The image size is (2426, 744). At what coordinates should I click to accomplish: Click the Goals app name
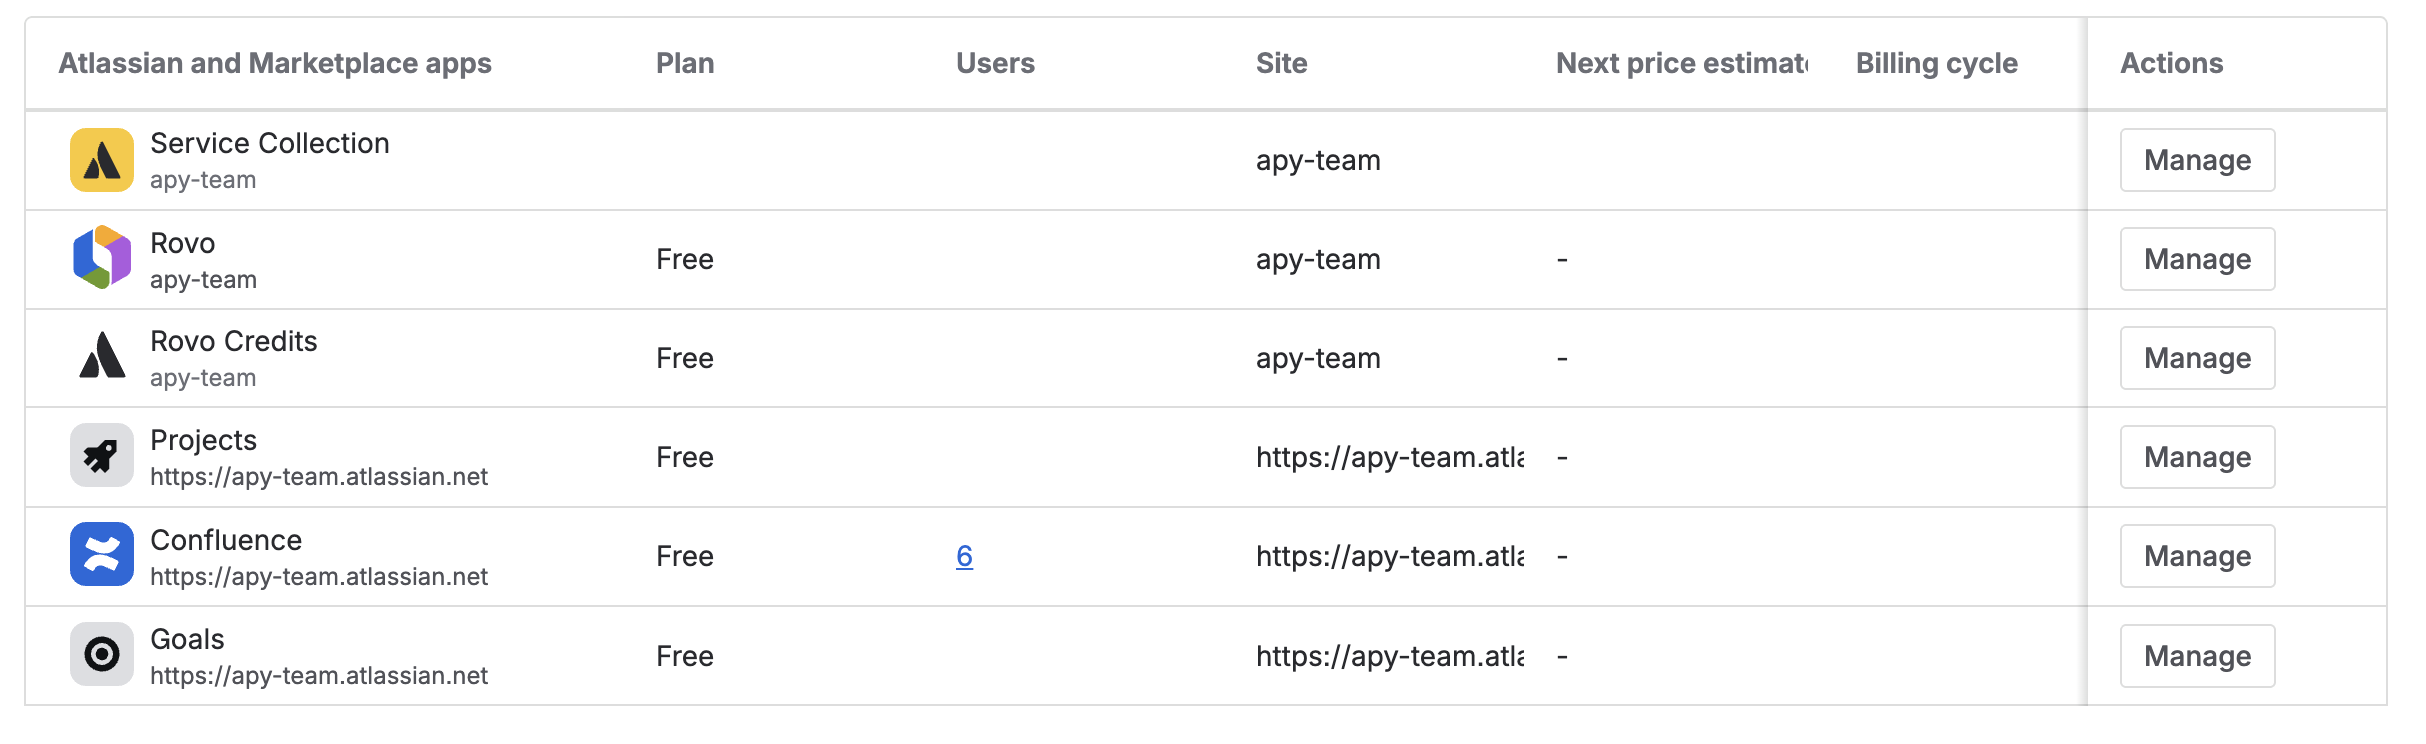187,639
